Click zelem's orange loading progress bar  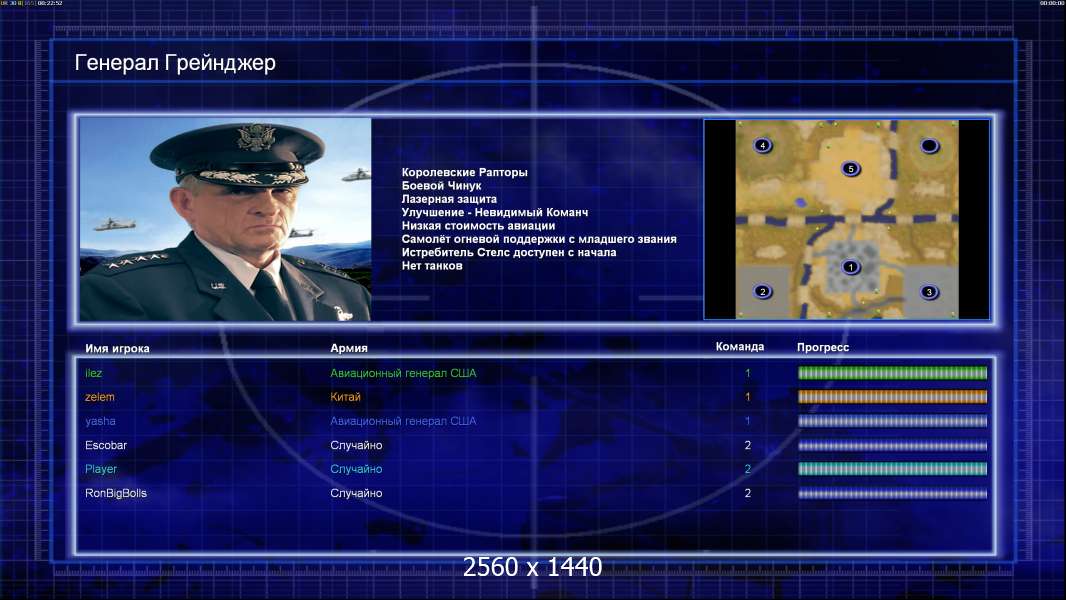pyautogui.click(x=892, y=397)
